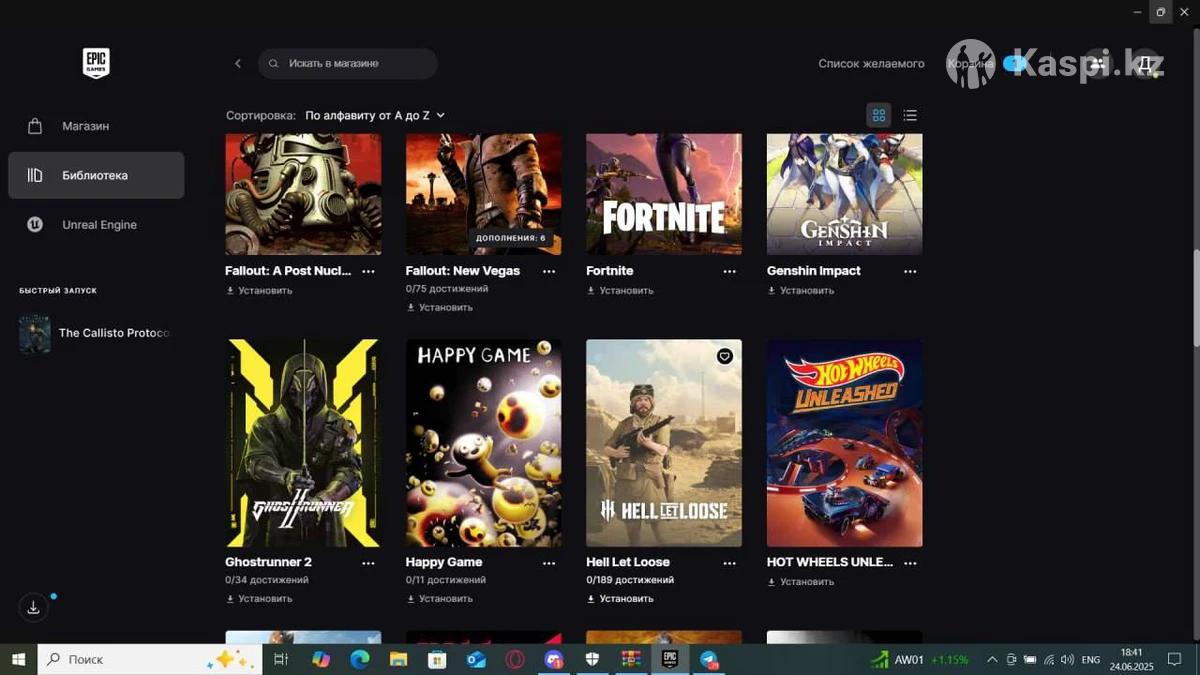Open the downloads icon in sidebar

pyautogui.click(x=33, y=607)
